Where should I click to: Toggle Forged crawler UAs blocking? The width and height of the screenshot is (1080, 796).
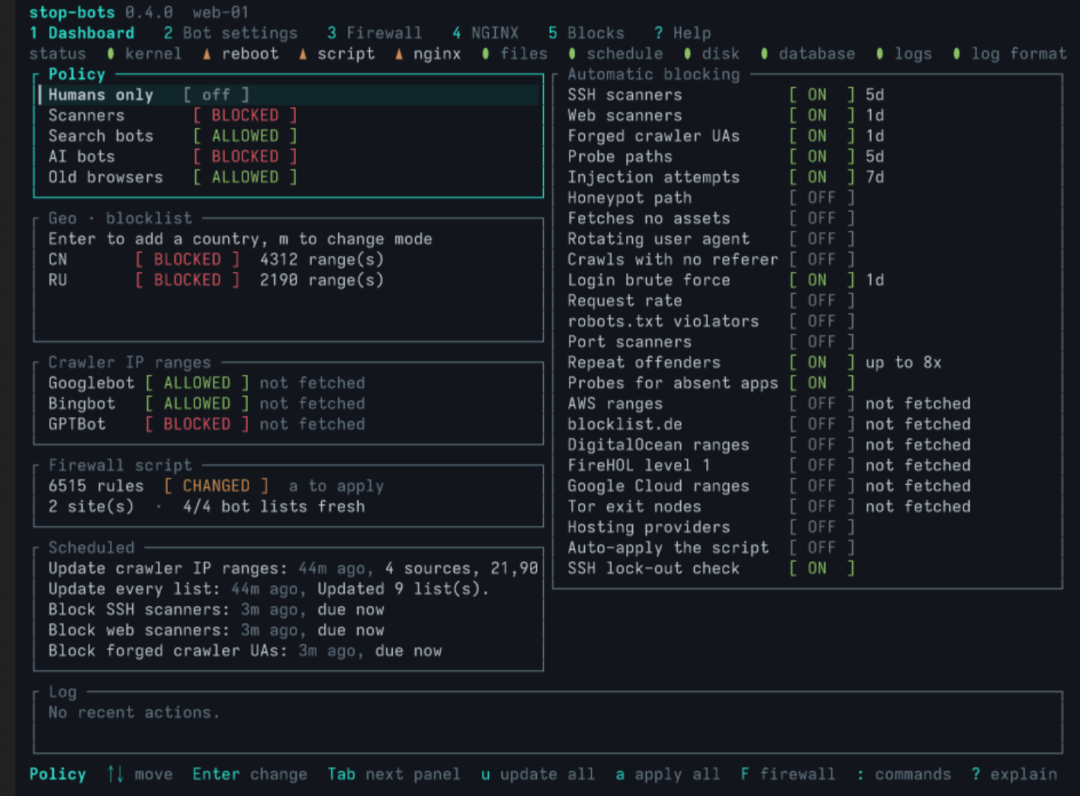(x=822, y=136)
